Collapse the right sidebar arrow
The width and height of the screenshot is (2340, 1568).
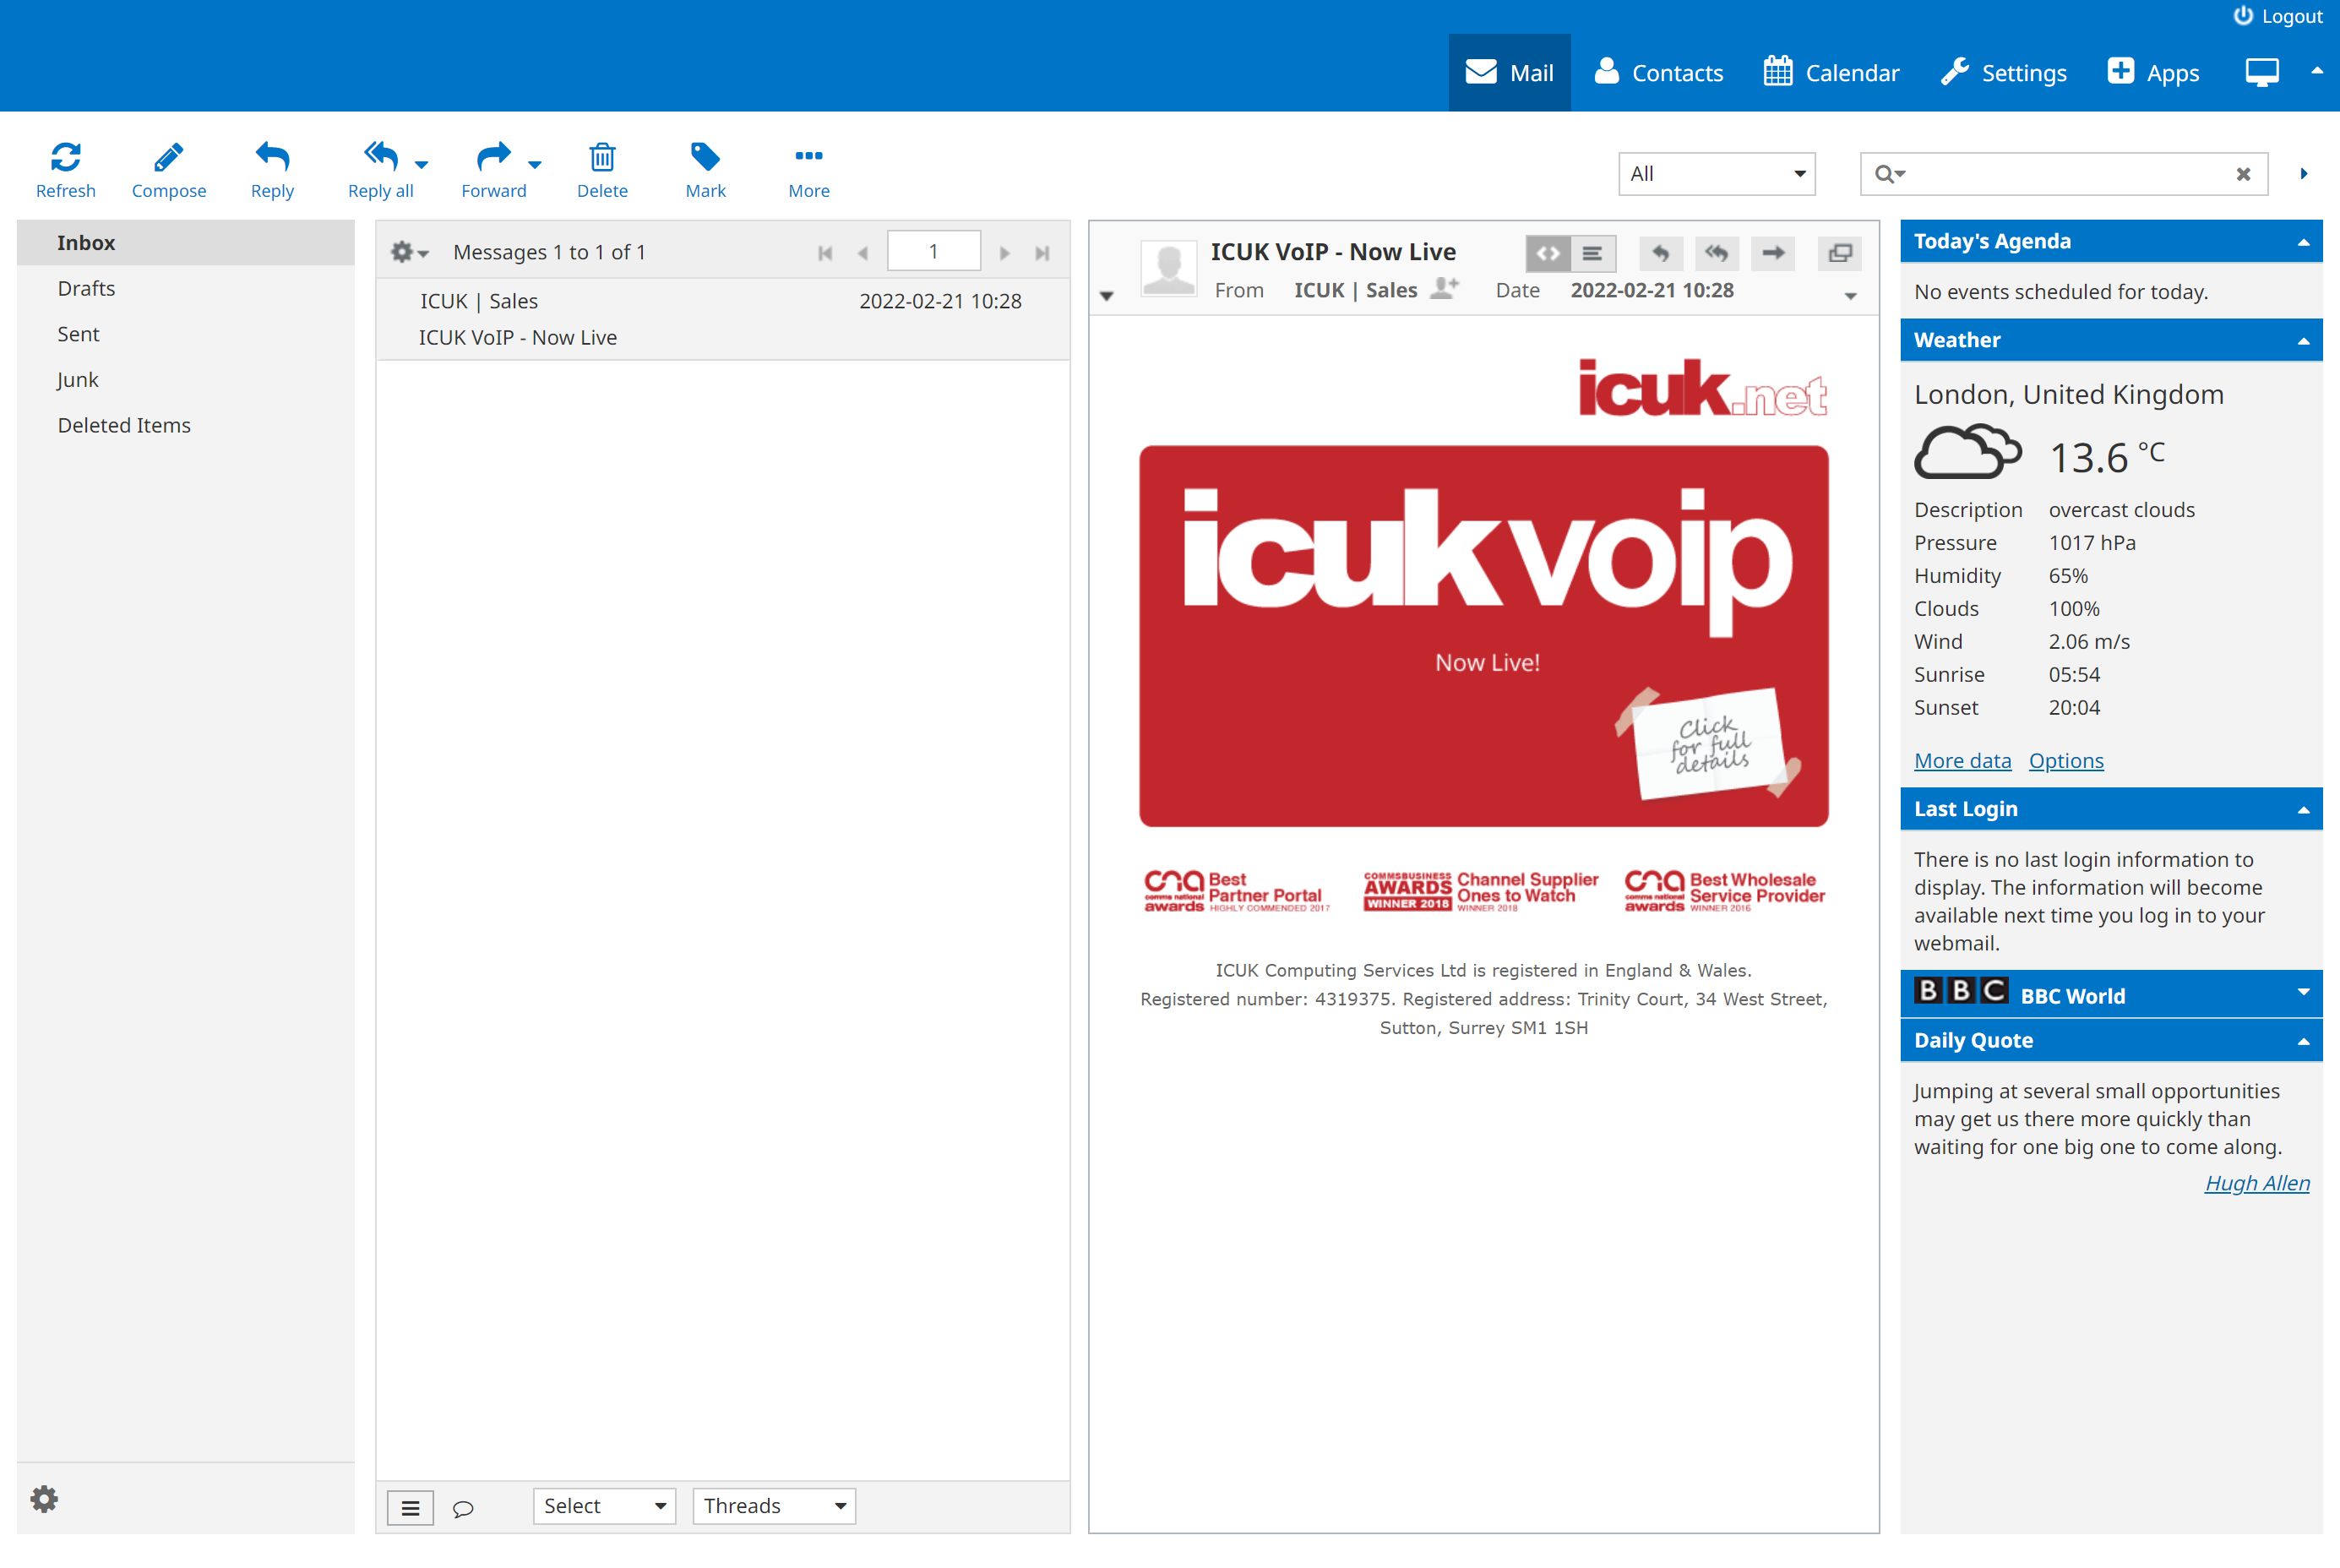tap(2304, 174)
